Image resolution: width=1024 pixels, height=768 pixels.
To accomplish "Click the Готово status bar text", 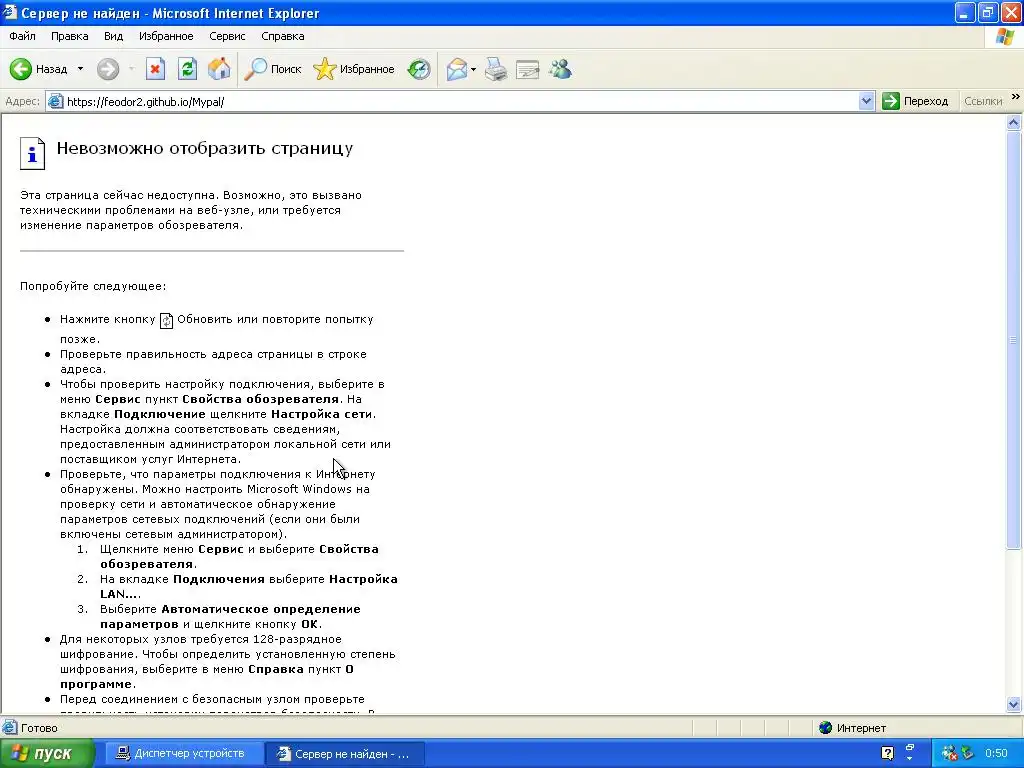I will click(x=39, y=728).
